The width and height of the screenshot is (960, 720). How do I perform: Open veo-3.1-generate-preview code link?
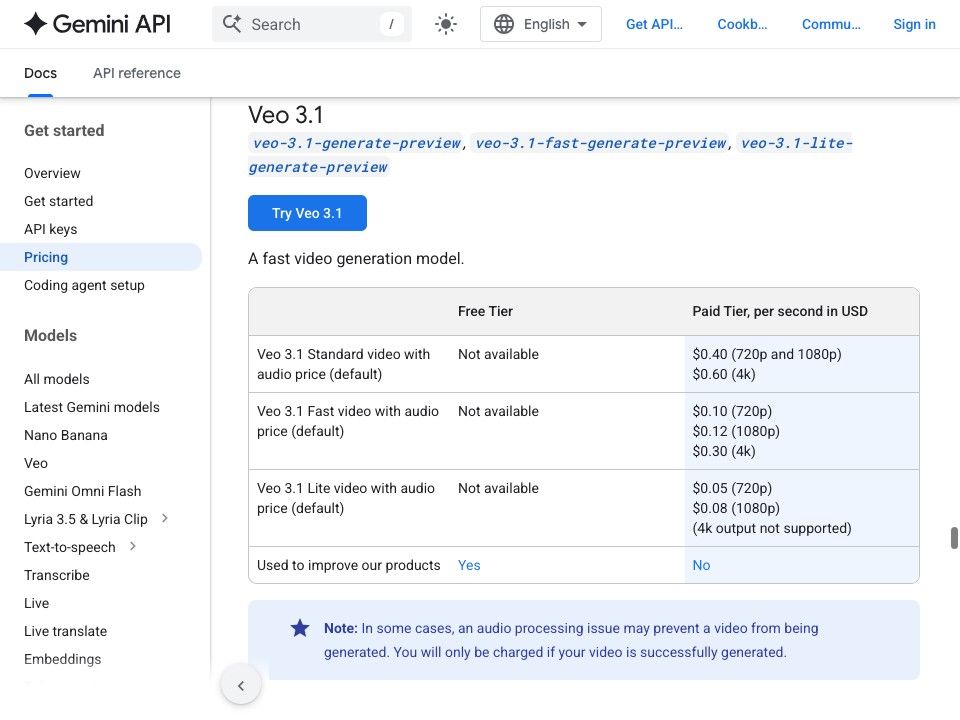(356, 143)
